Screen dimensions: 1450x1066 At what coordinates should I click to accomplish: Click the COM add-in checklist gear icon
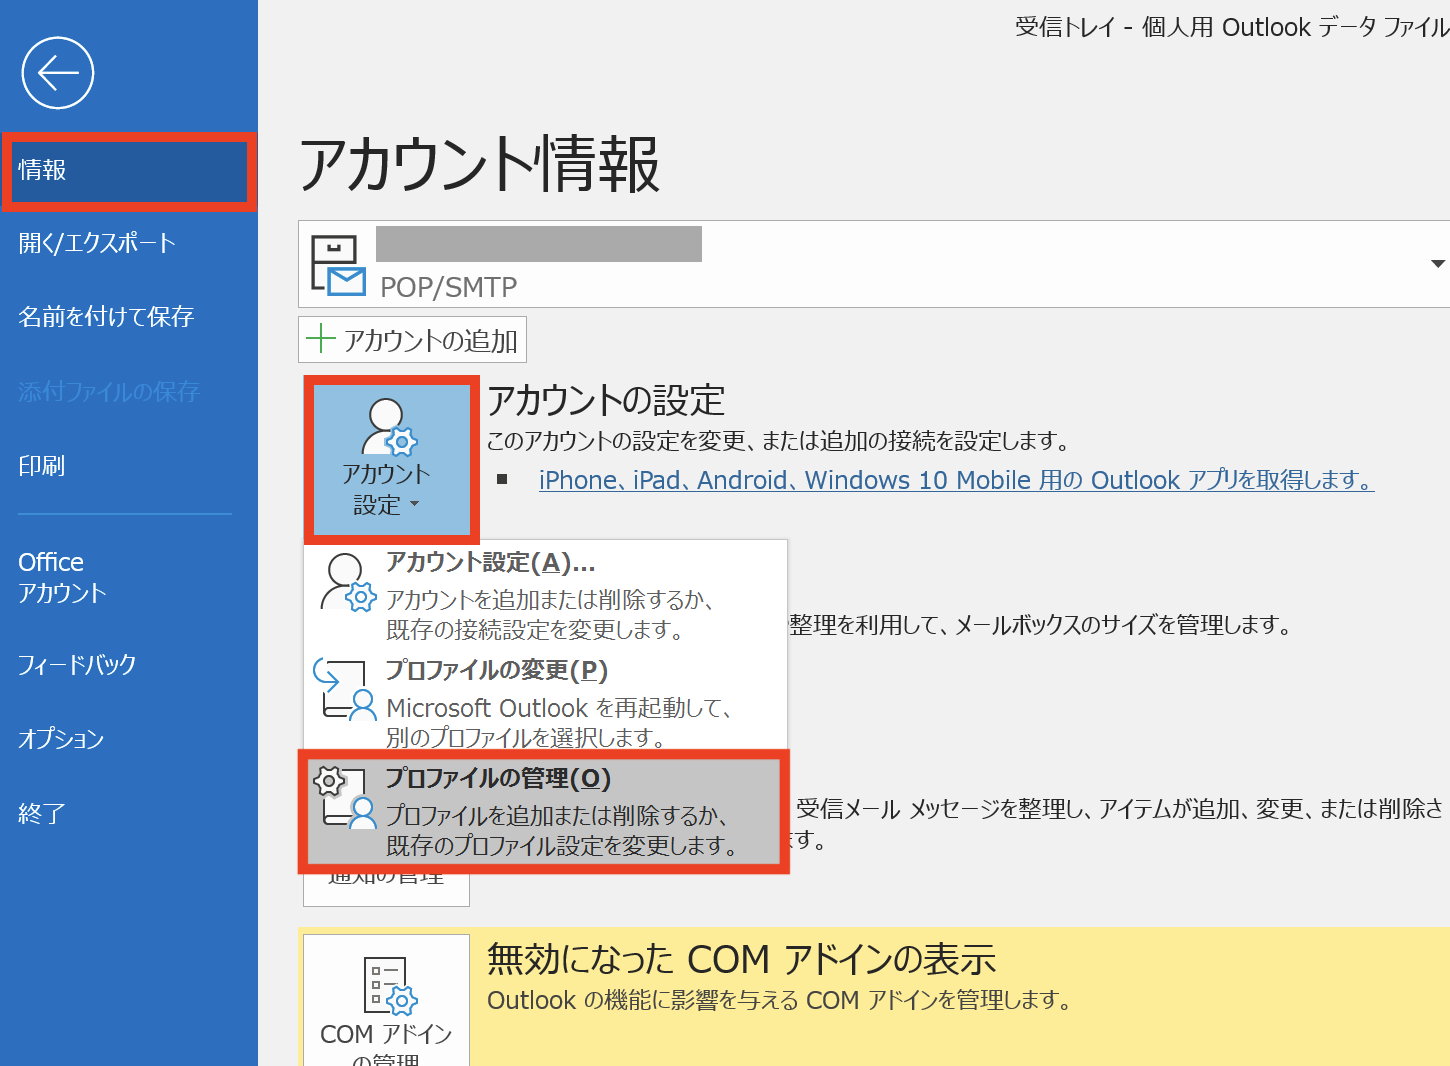[x=390, y=985]
